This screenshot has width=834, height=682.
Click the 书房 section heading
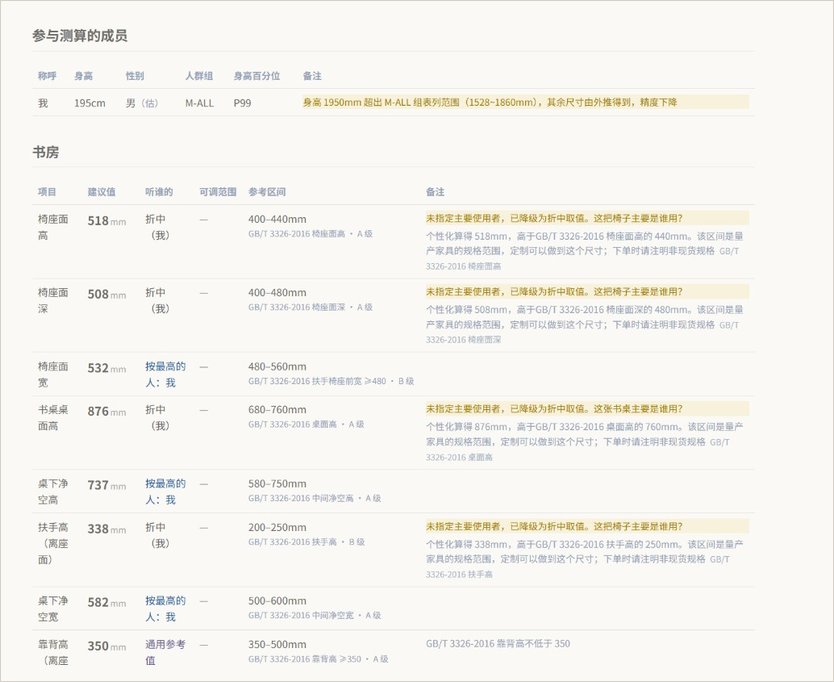(x=46, y=153)
